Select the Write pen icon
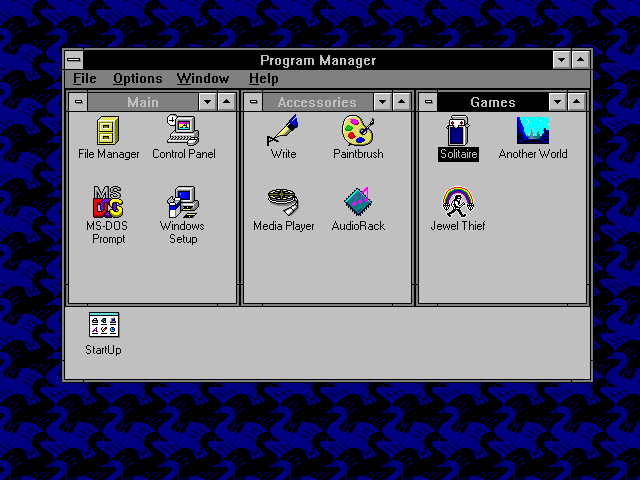The height and width of the screenshot is (480, 640). (282, 130)
